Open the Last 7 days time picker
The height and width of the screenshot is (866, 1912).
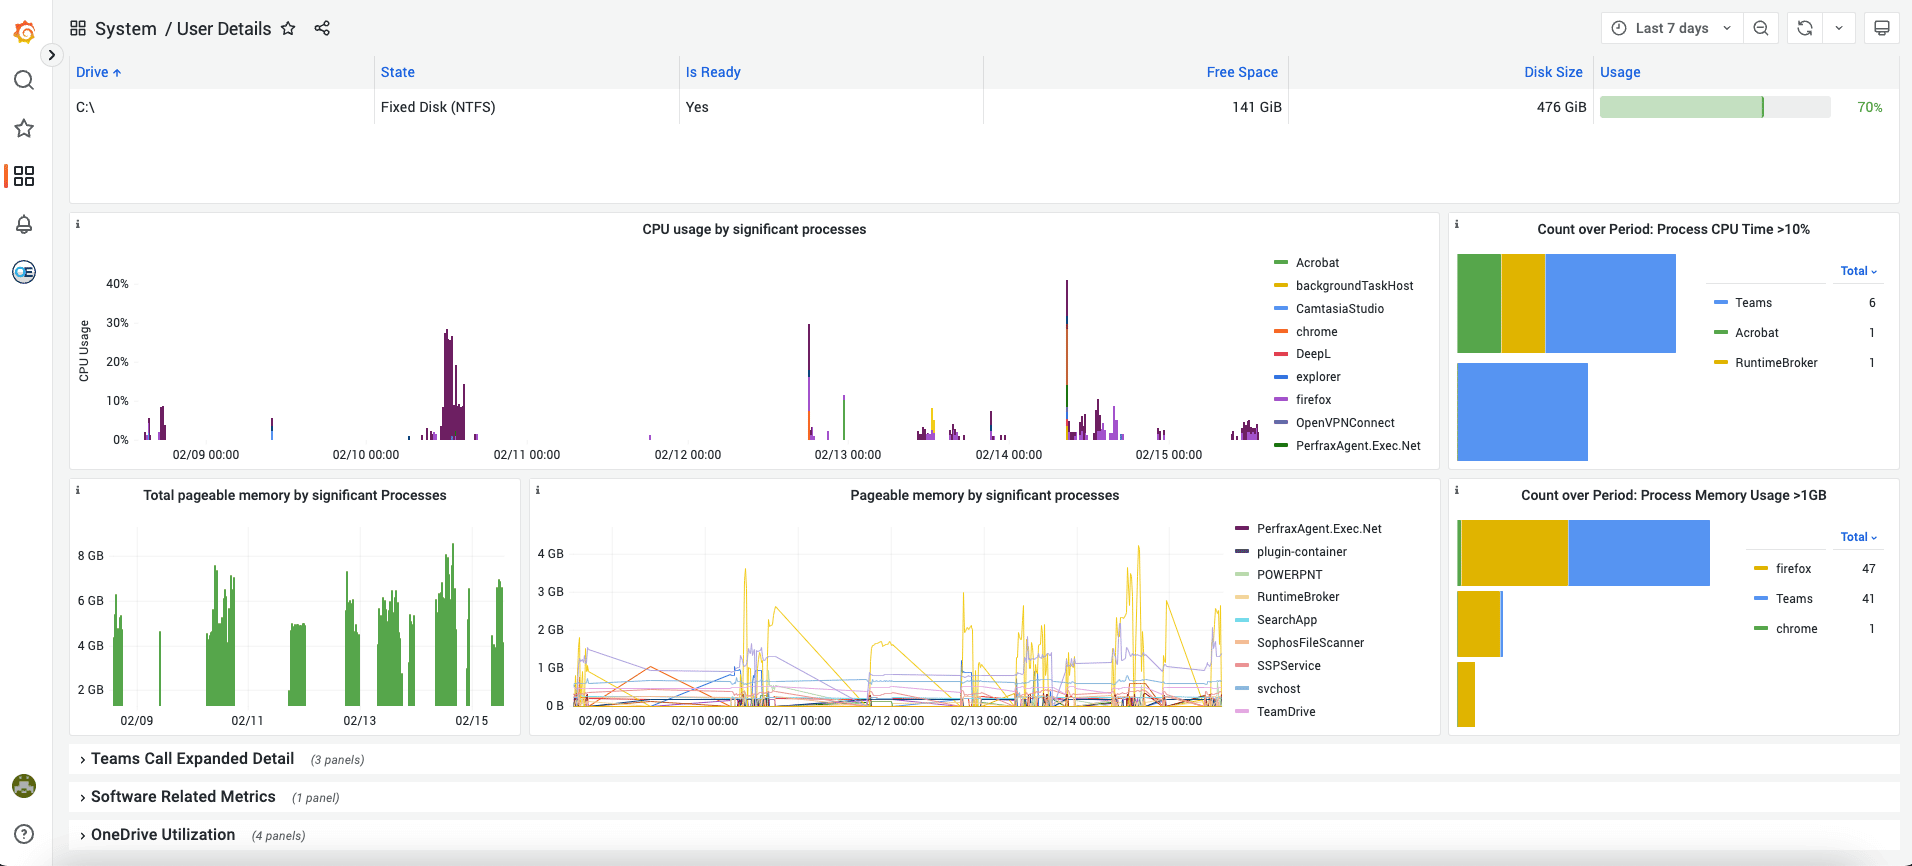[x=1672, y=28]
